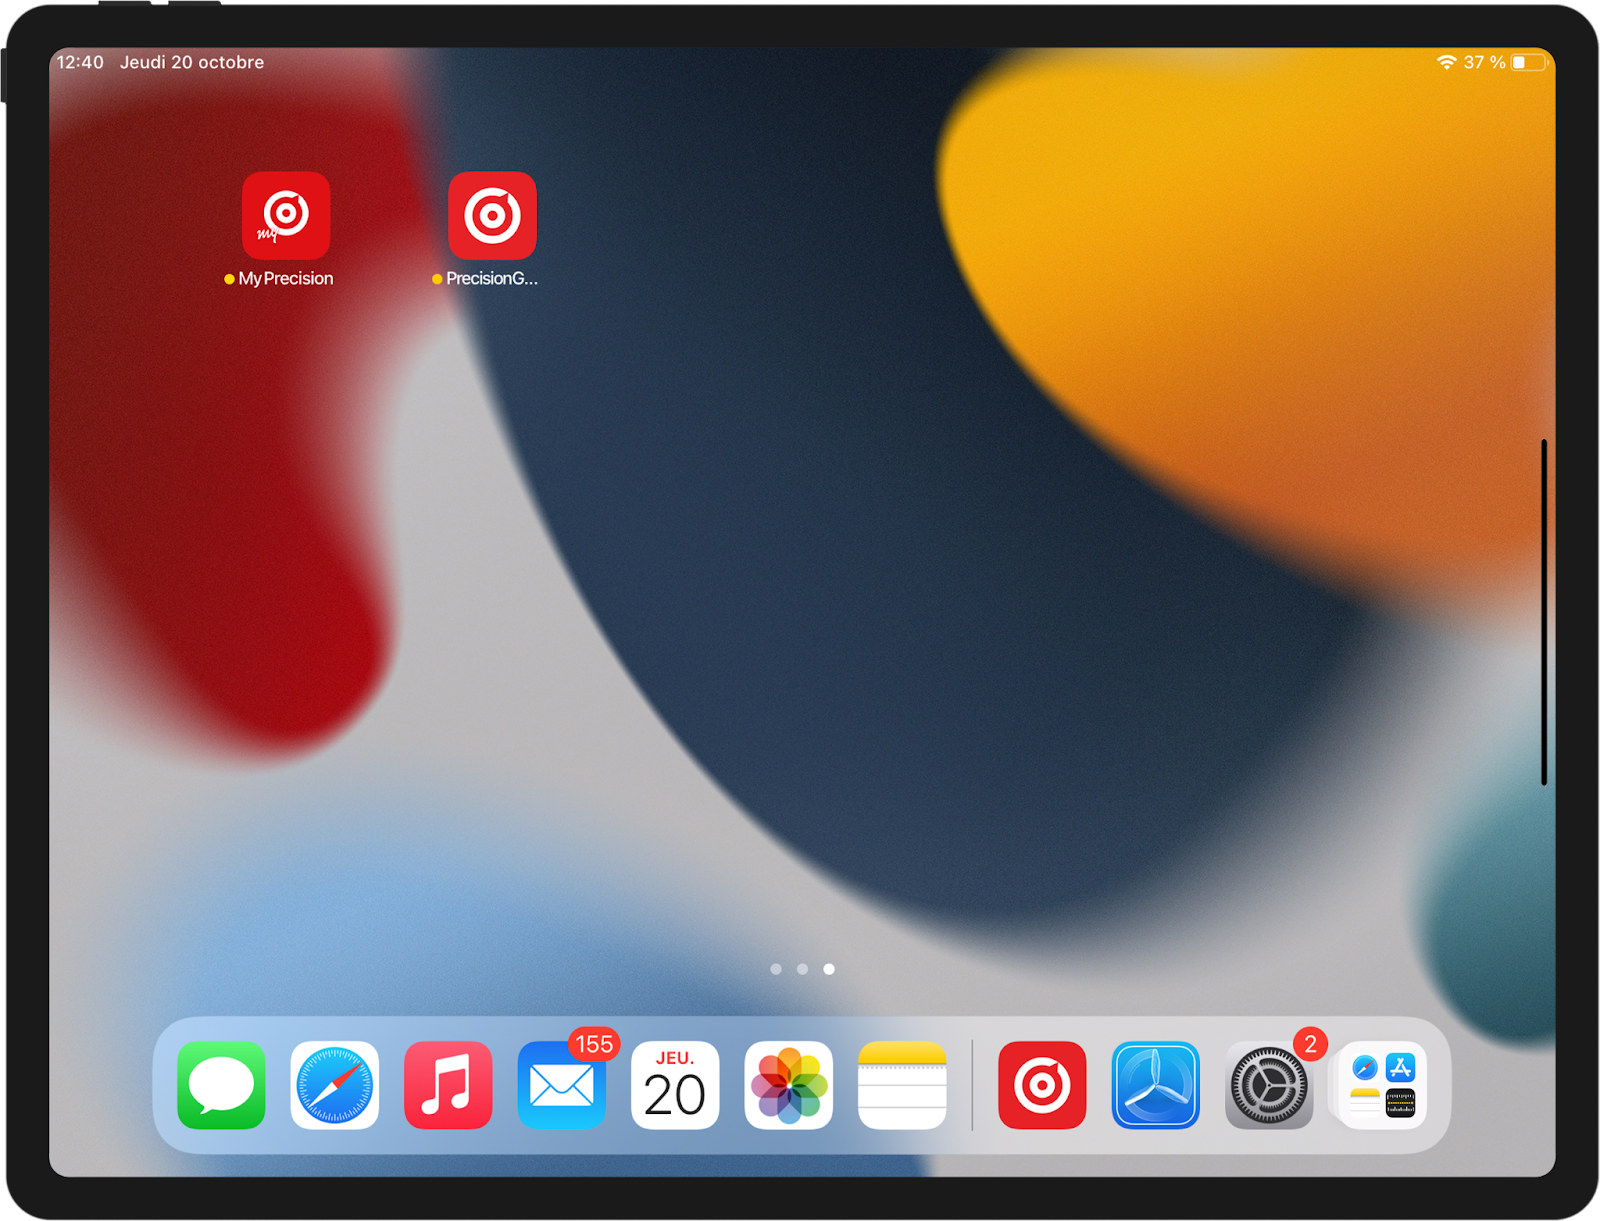Open the Music app in the dock

448,1085
